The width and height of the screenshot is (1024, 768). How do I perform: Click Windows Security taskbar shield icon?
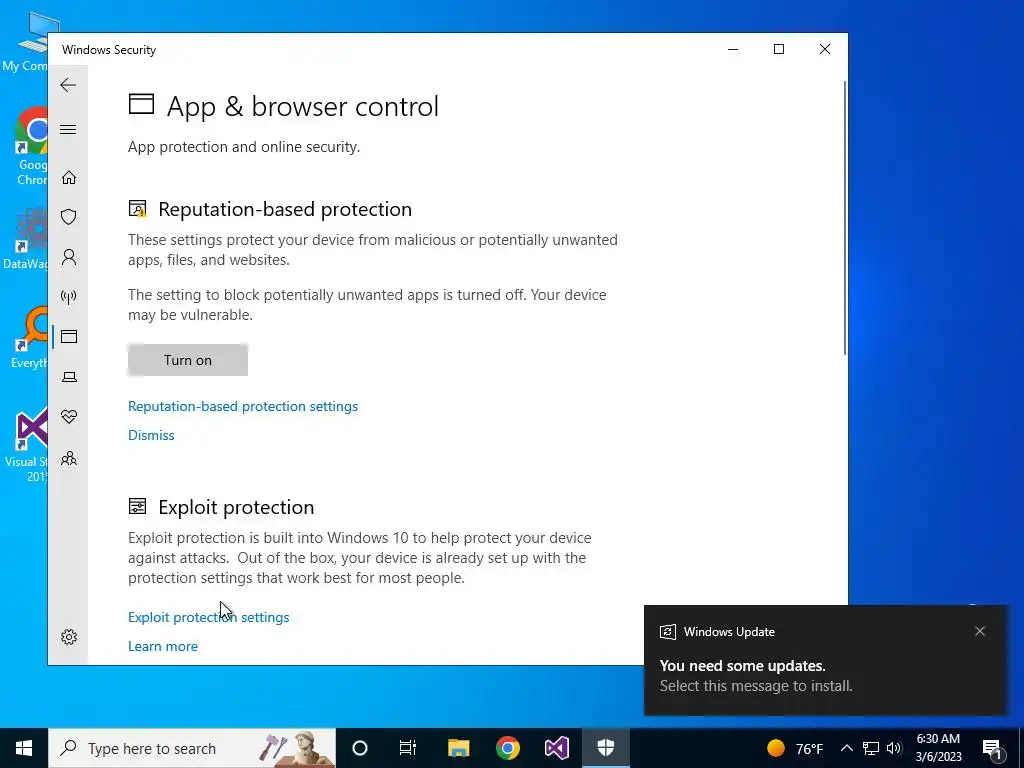click(x=606, y=748)
